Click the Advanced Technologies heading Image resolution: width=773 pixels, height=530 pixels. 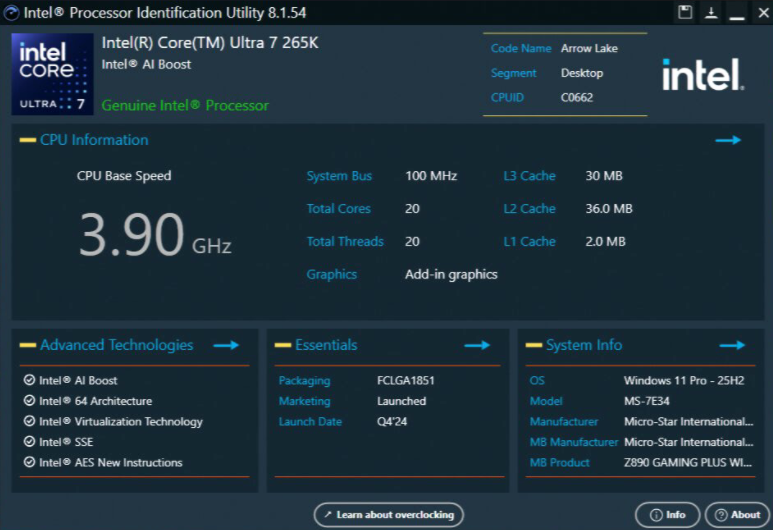[x=117, y=345]
